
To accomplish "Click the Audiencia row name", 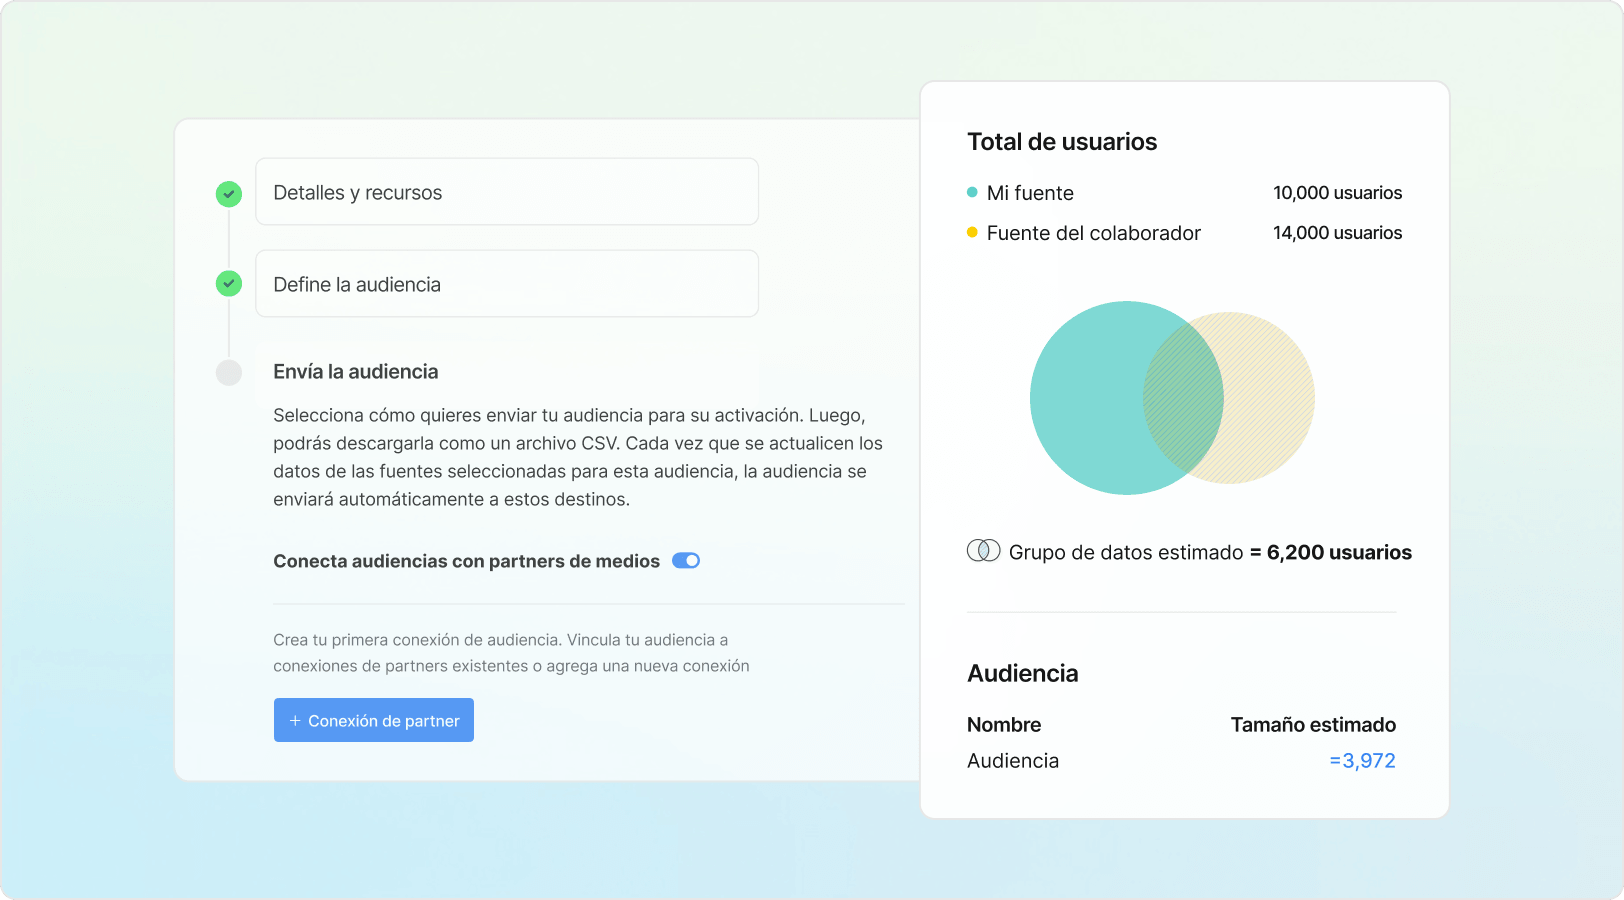I will tap(1013, 761).
